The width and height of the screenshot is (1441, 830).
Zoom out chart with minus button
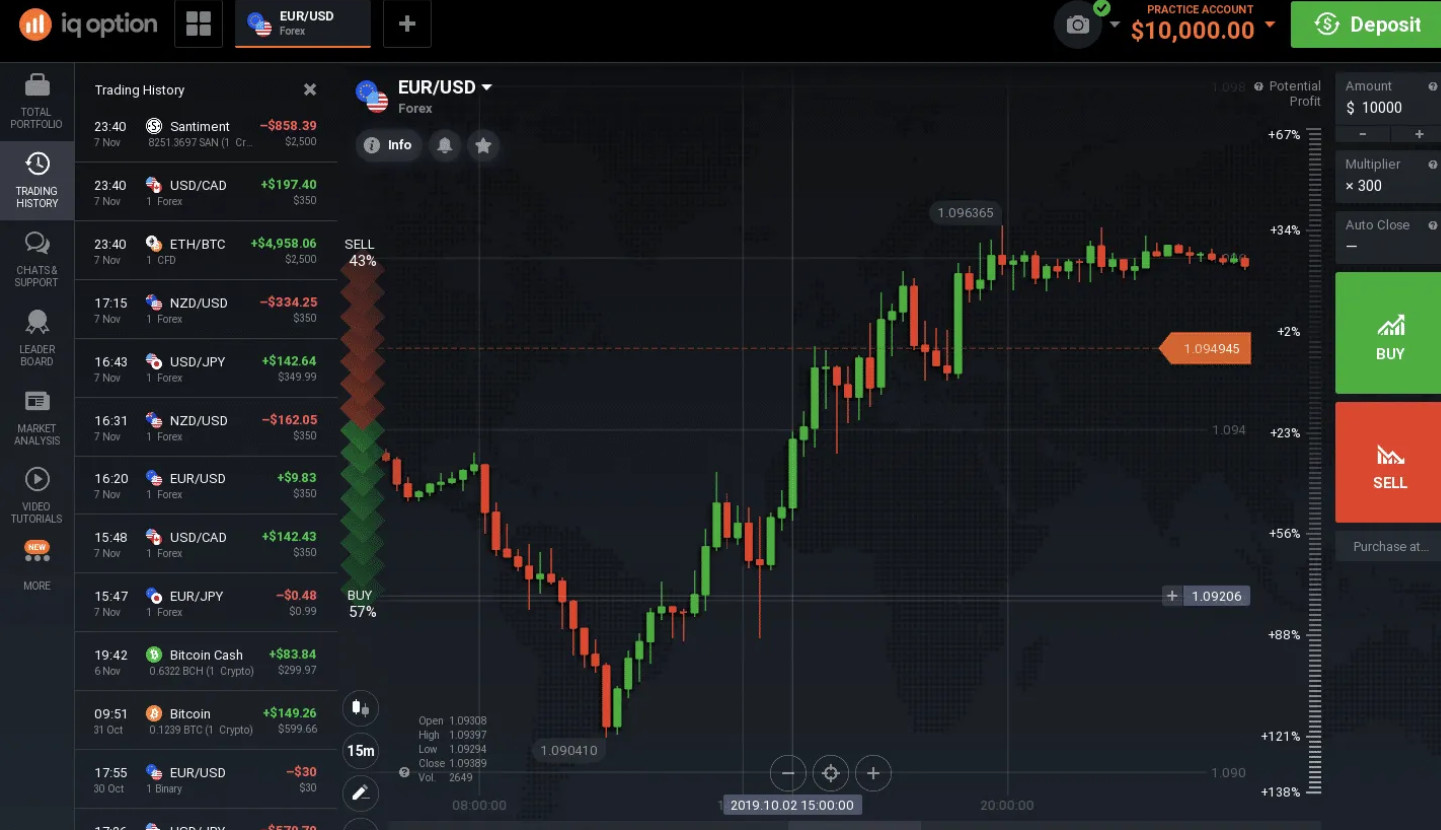click(788, 773)
